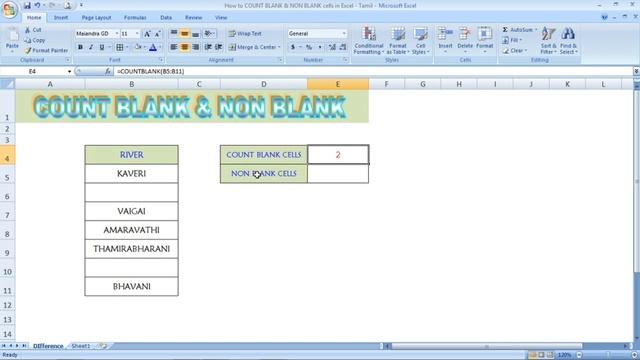The width and height of the screenshot is (640, 360).
Task: Apply percent style format
Action: tap(309, 47)
